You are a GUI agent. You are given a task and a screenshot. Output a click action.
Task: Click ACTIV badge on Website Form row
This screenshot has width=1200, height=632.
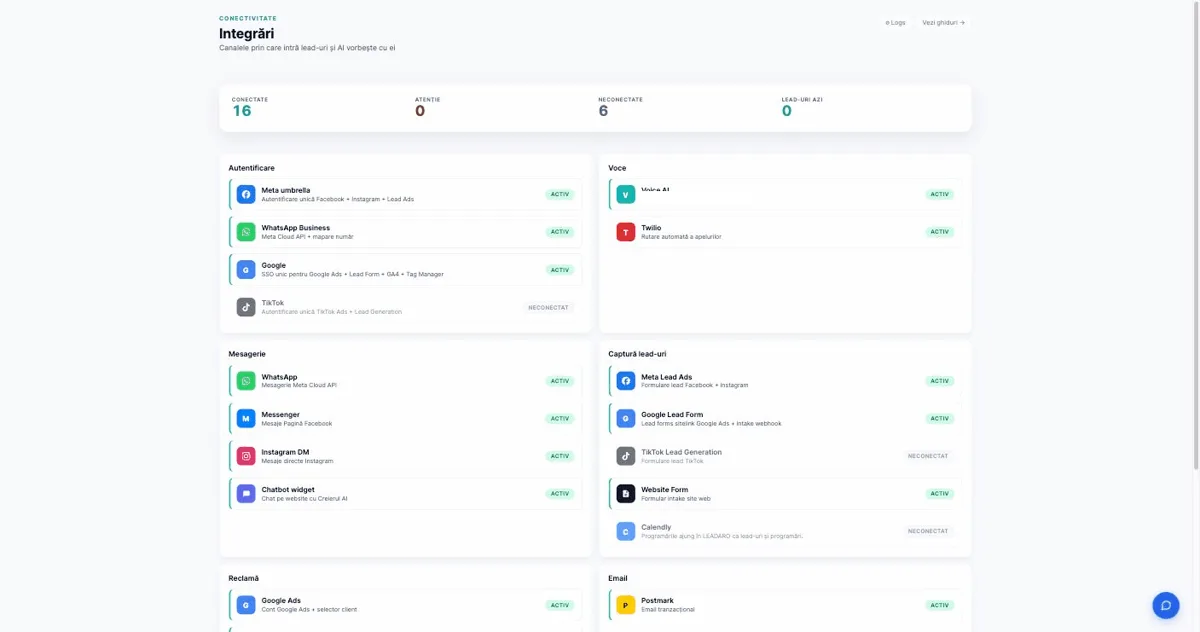[x=940, y=494]
